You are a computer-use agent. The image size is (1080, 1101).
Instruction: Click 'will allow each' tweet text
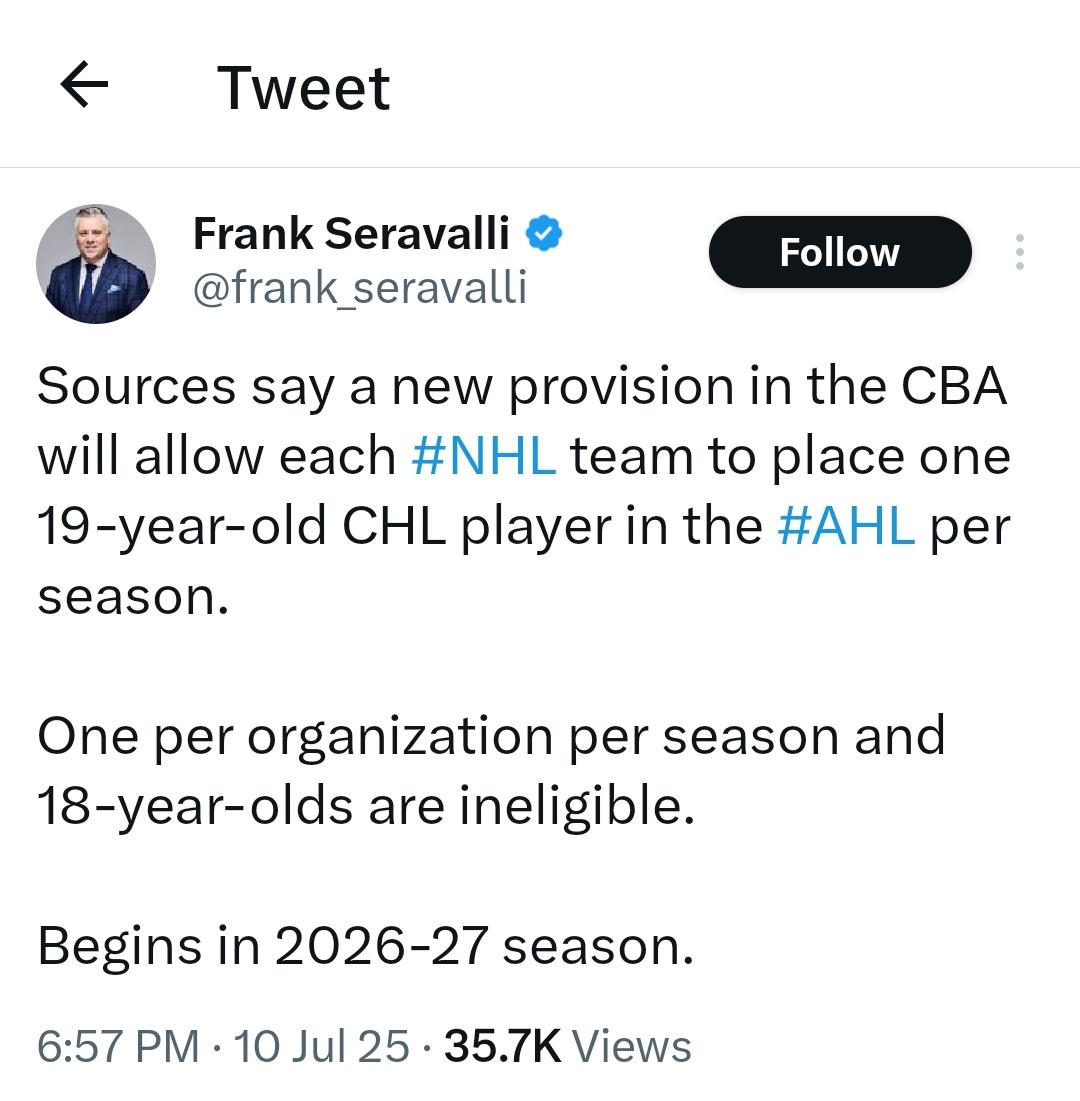(217, 456)
